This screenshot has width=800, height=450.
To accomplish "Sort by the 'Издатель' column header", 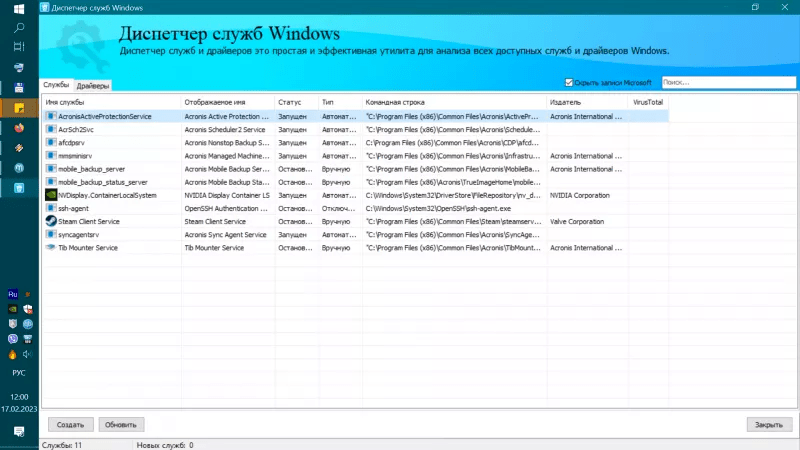I will click(587, 102).
